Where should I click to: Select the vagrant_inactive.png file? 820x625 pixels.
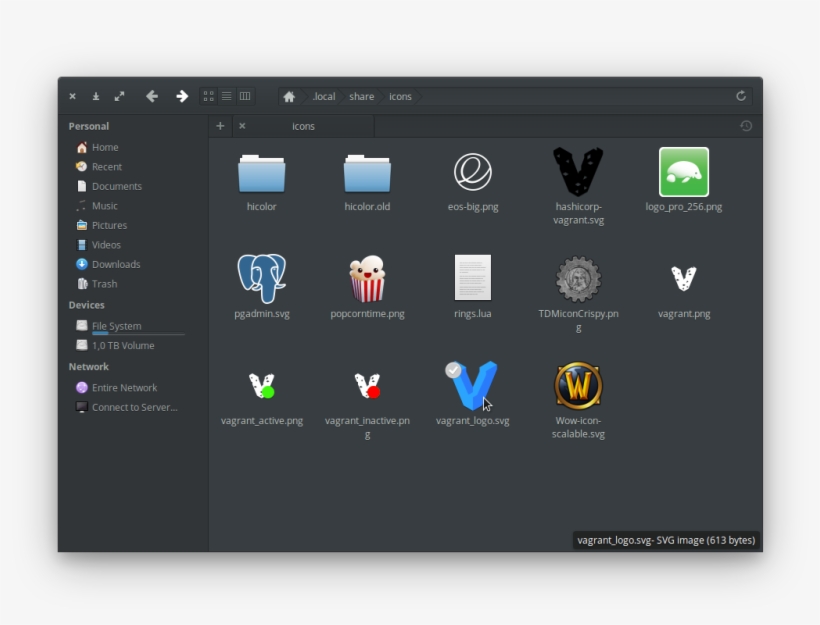pos(367,386)
